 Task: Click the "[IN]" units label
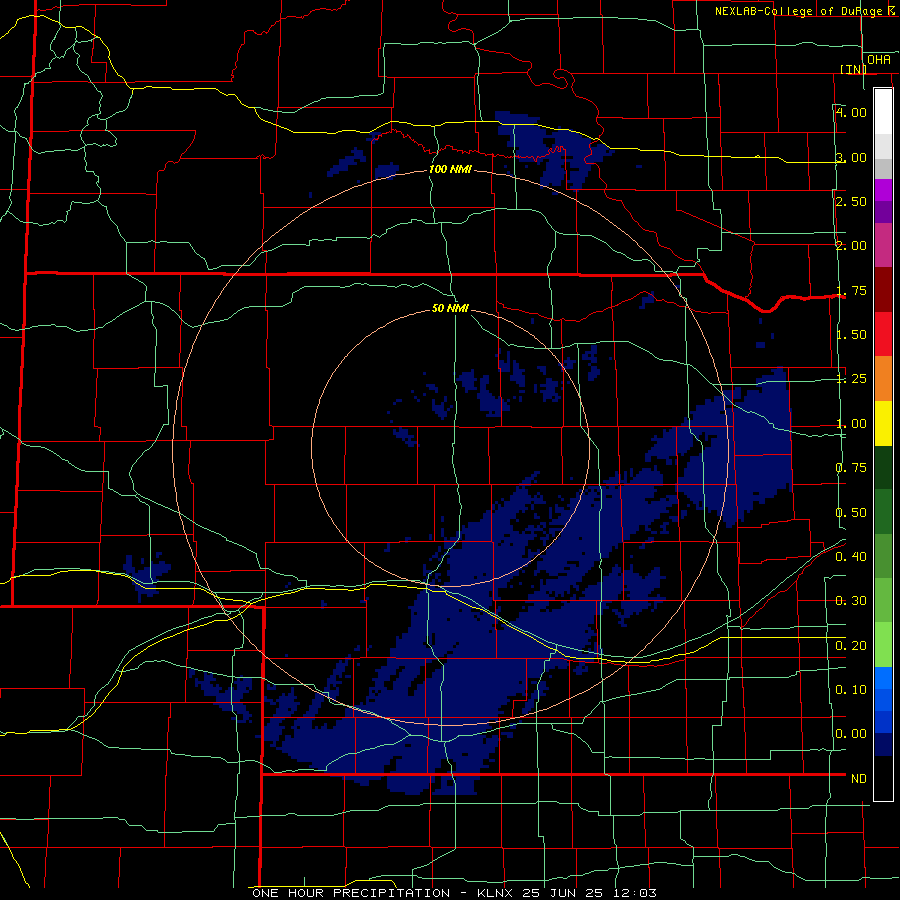(x=853, y=69)
